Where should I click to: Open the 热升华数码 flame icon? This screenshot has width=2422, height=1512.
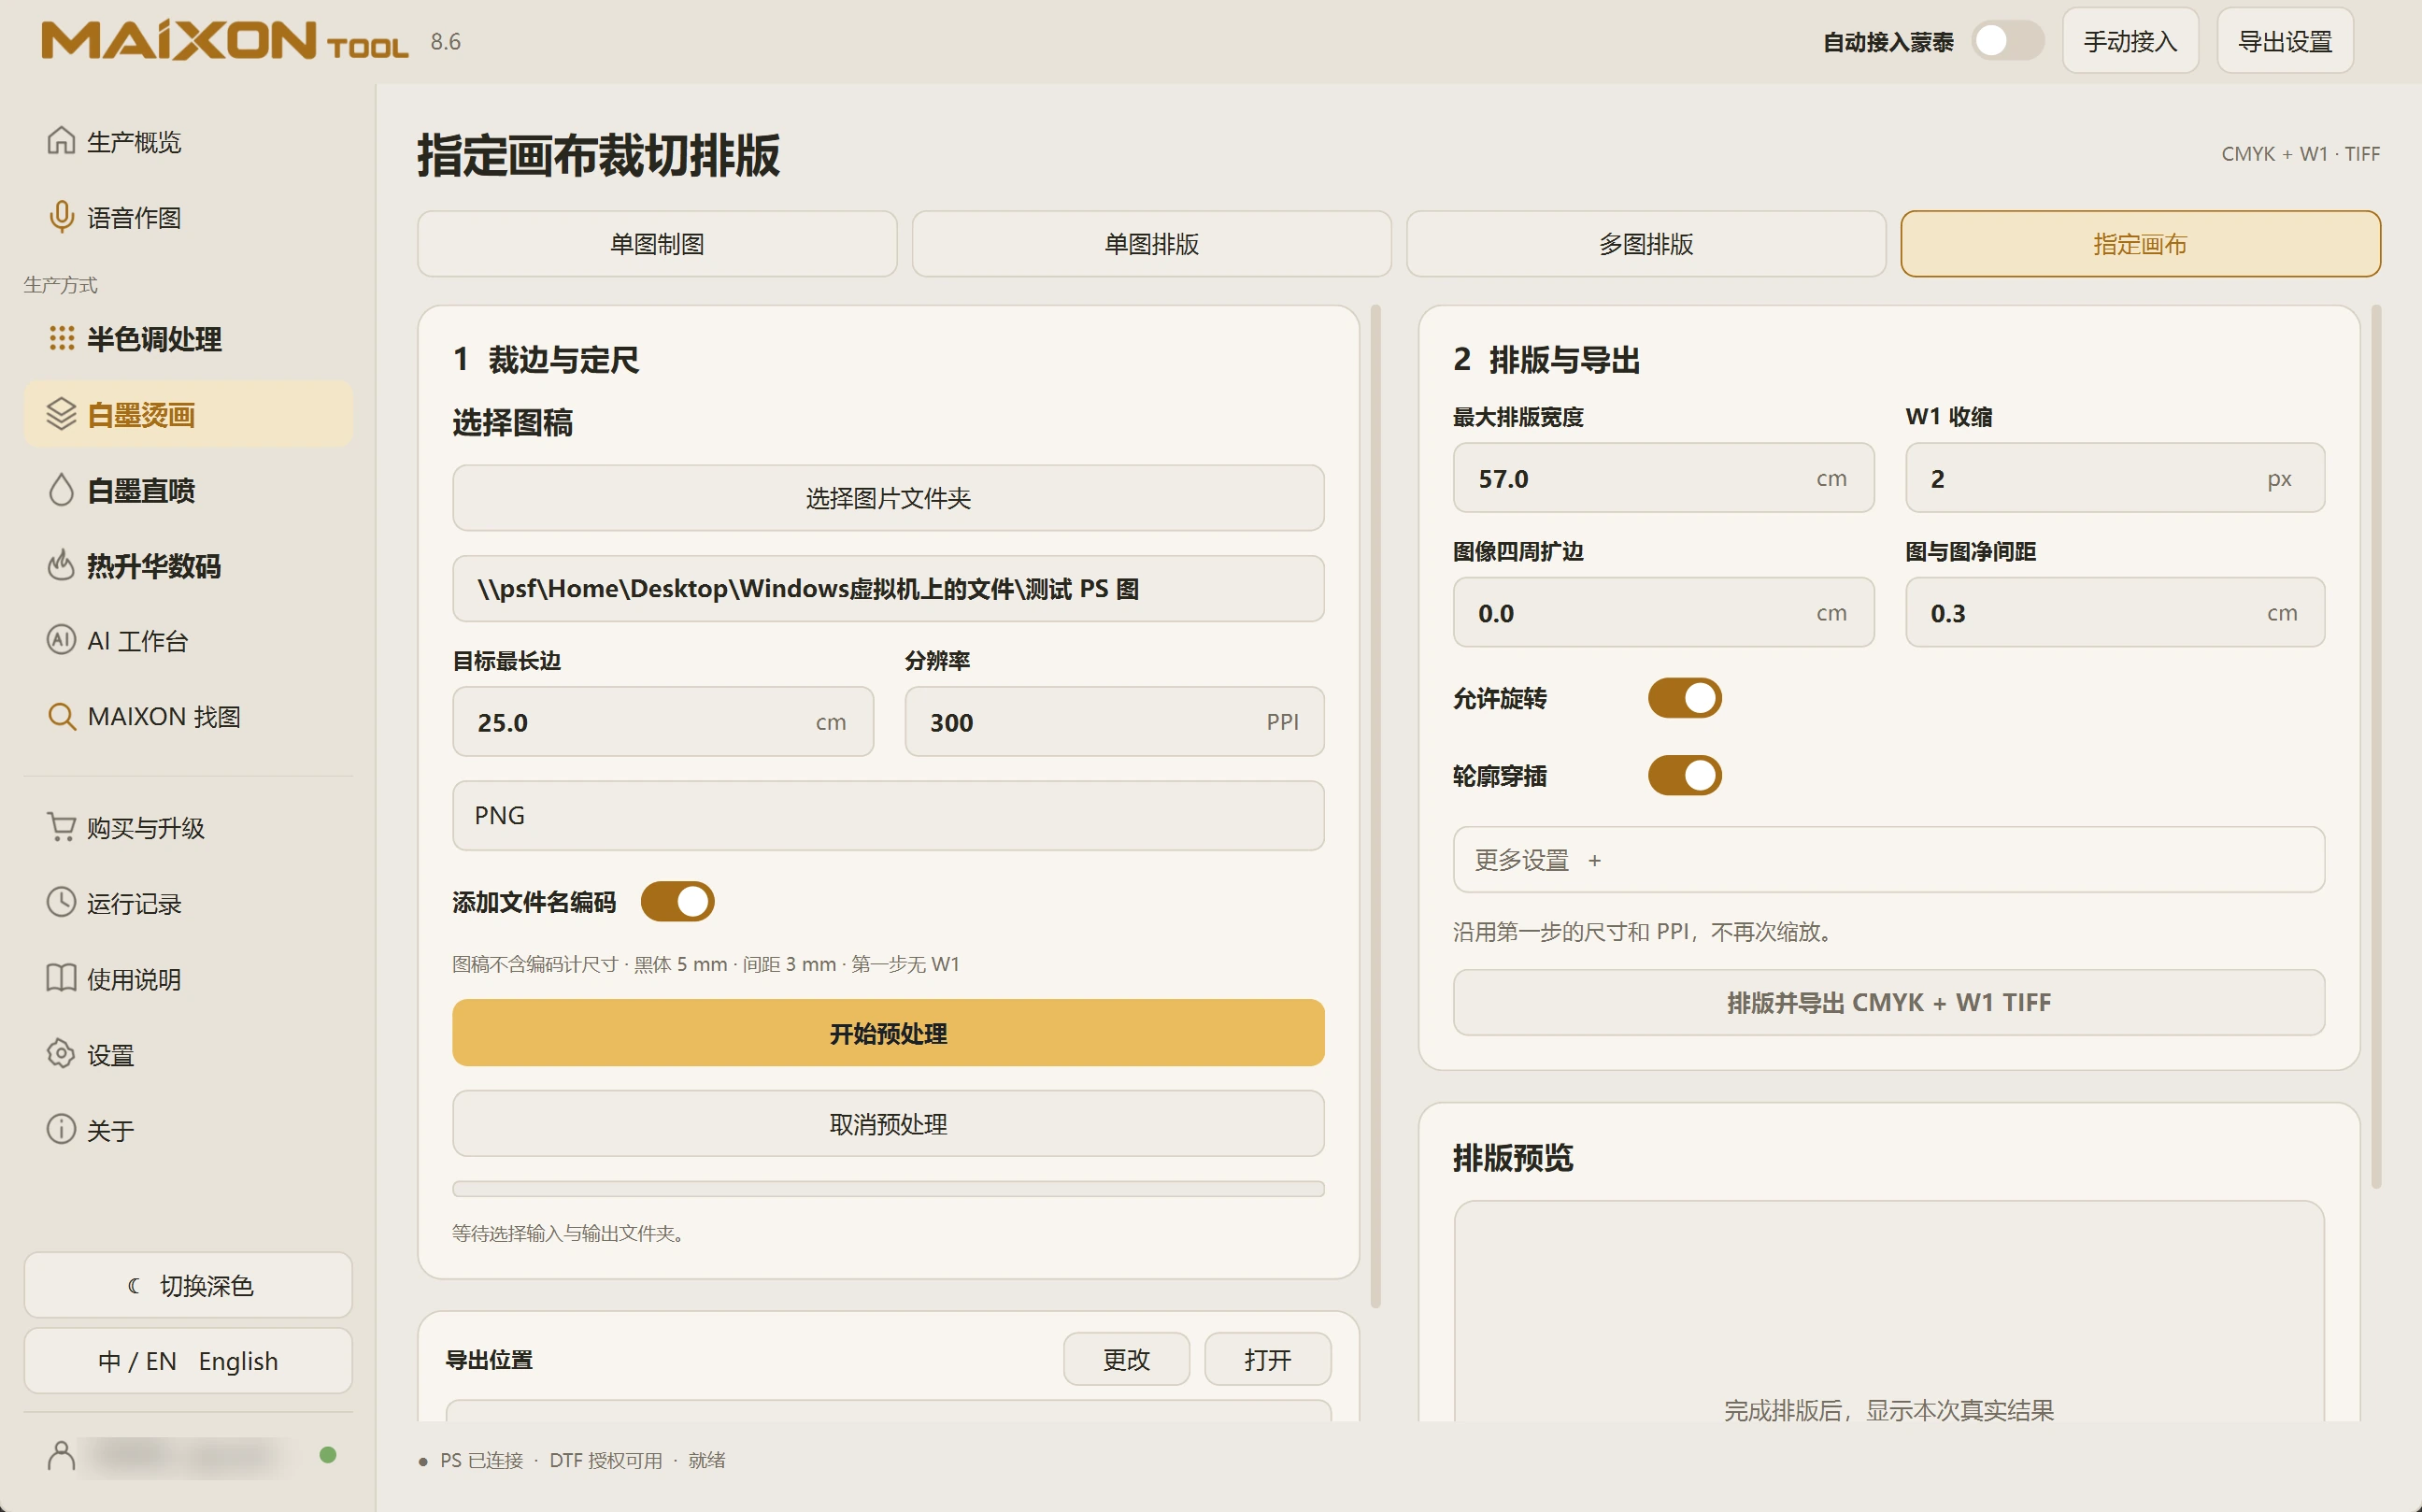click(x=61, y=565)
